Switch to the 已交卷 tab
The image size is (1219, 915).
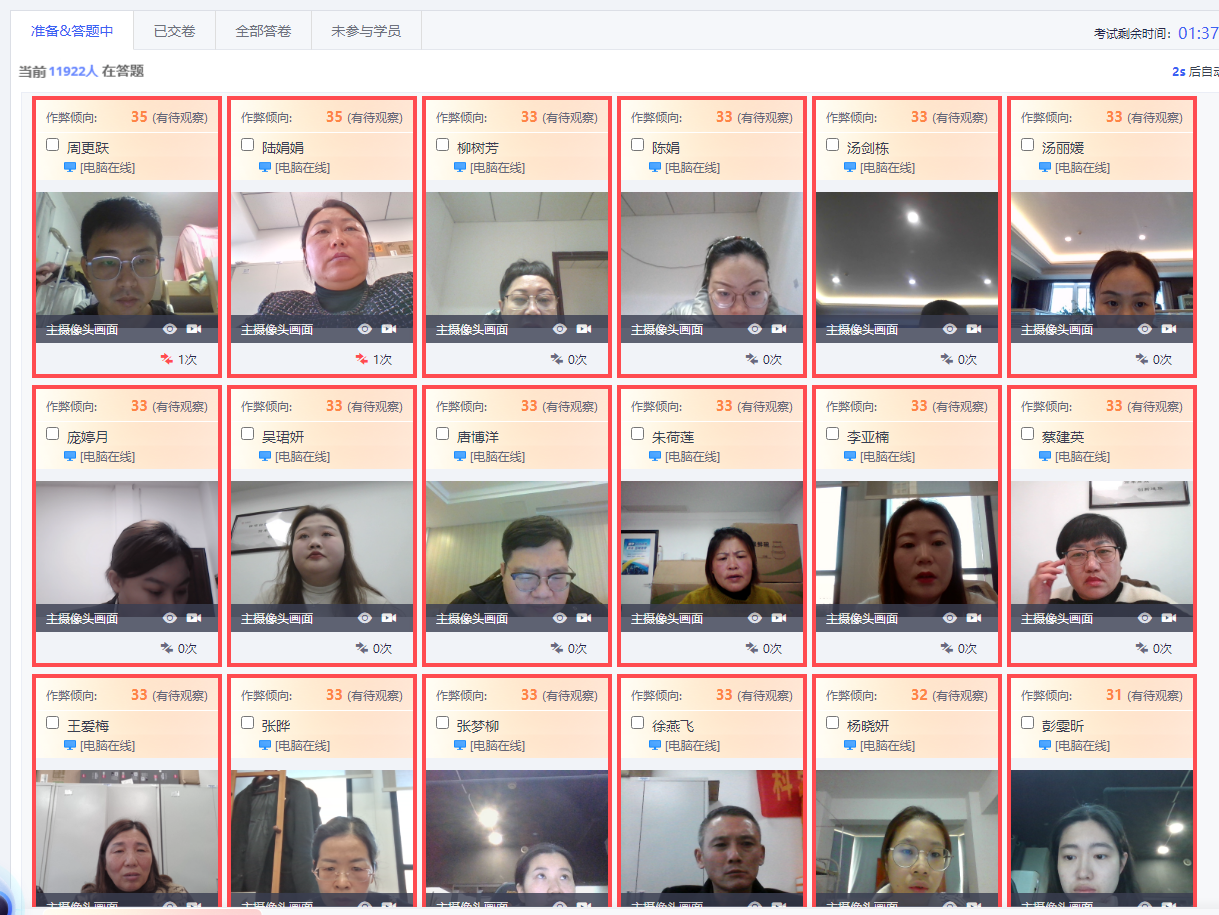(x=174, y=31)
